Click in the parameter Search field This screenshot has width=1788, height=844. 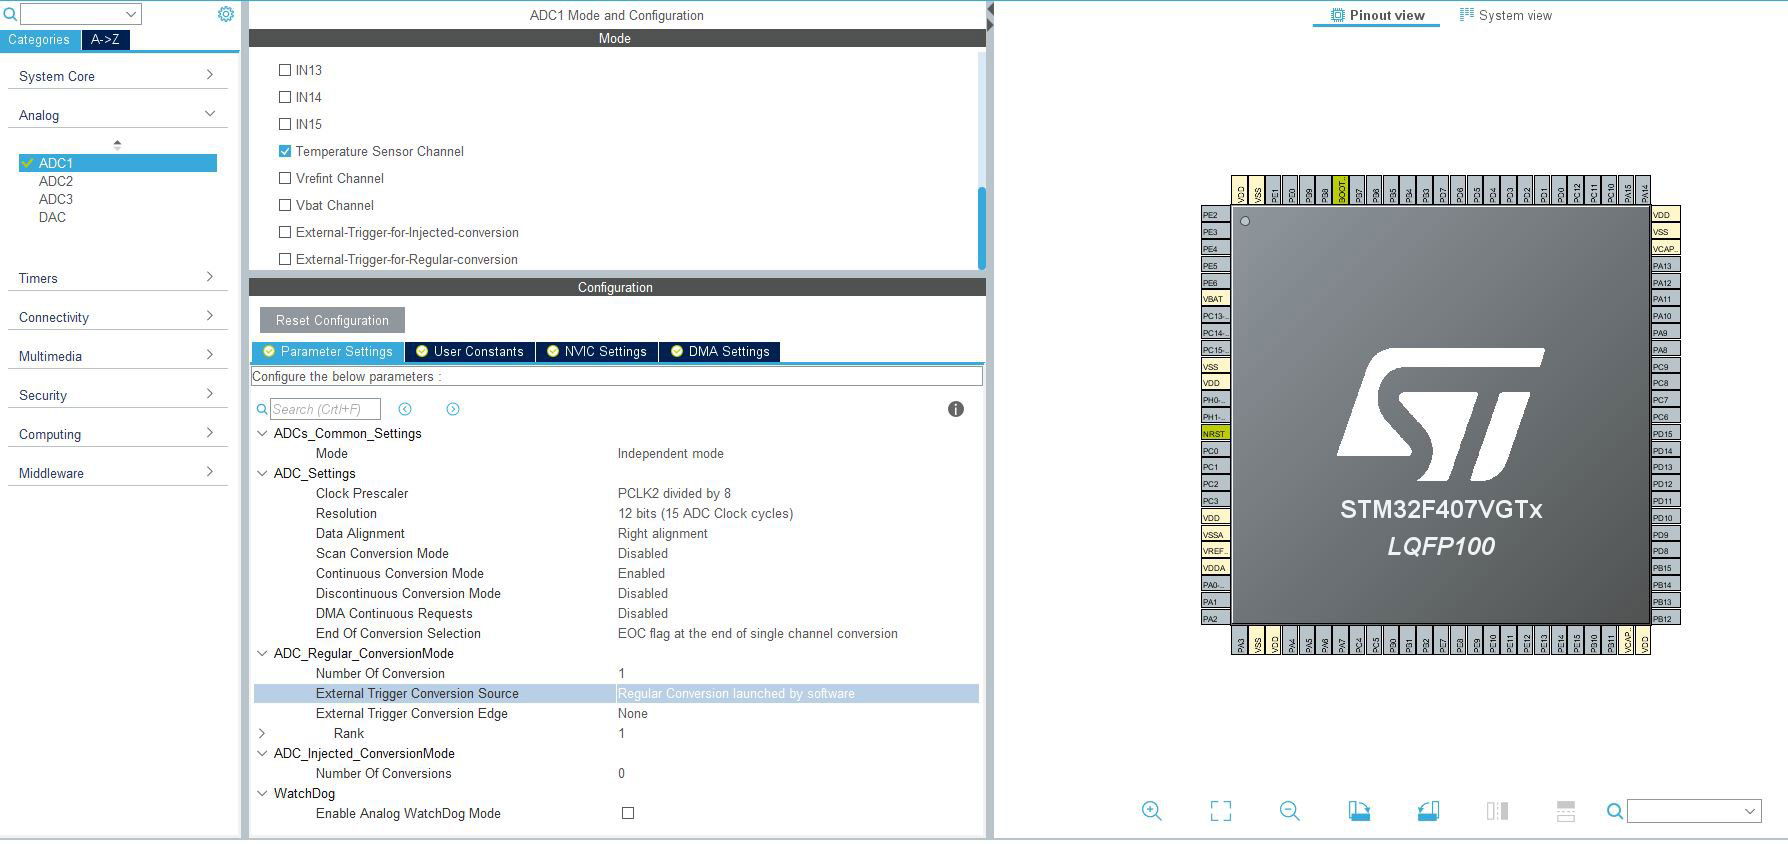325,409
